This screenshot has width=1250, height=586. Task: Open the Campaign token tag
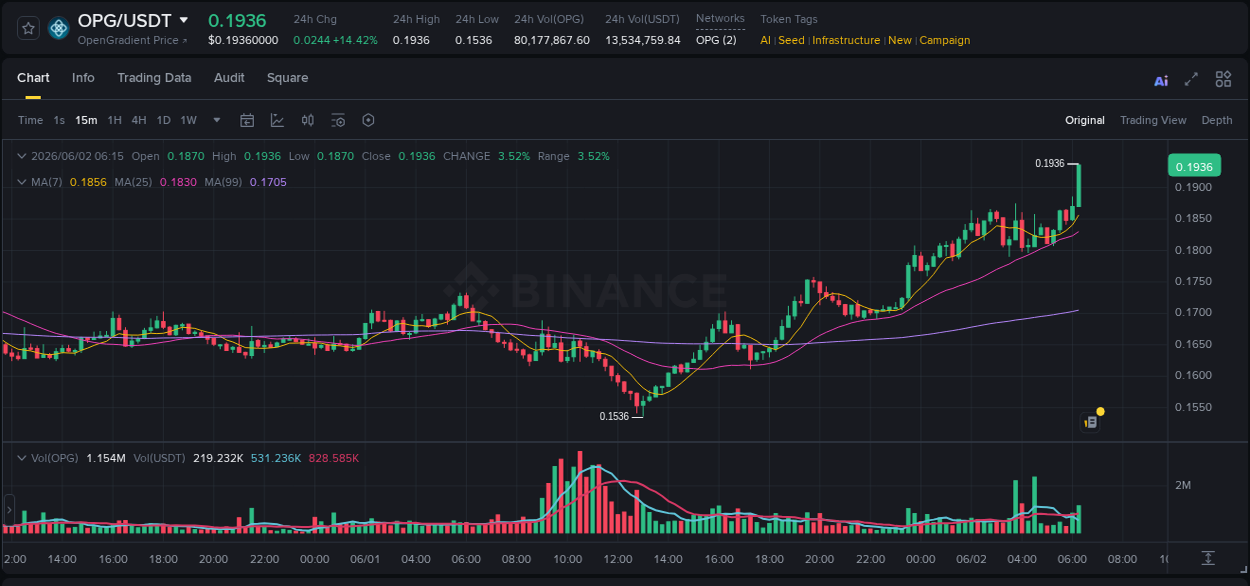[945, 40]
